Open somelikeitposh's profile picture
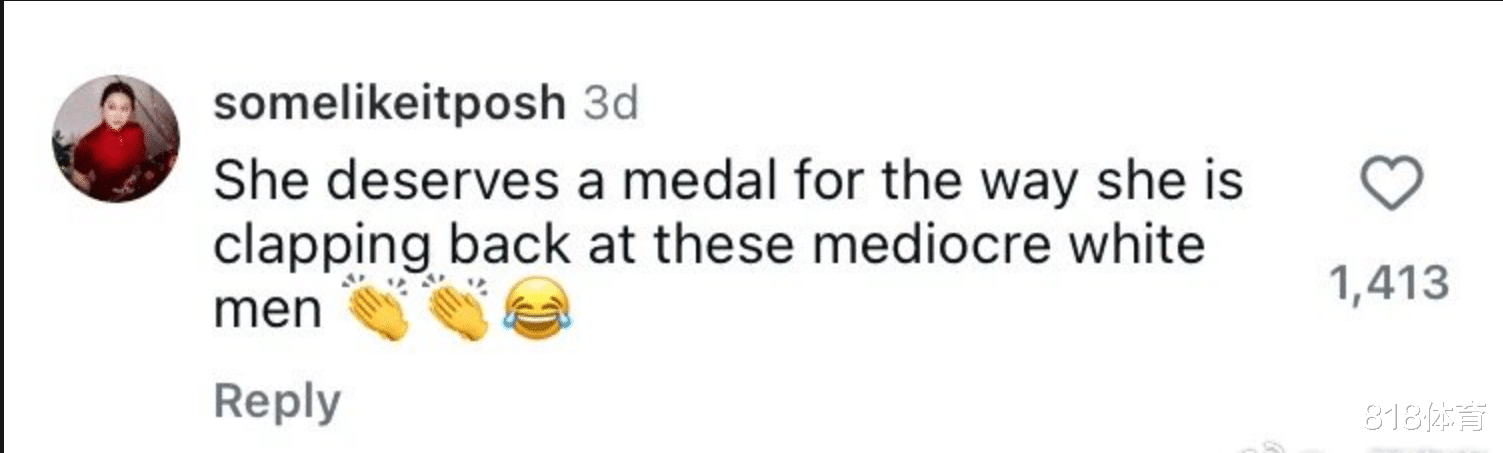 coord(116,139)
